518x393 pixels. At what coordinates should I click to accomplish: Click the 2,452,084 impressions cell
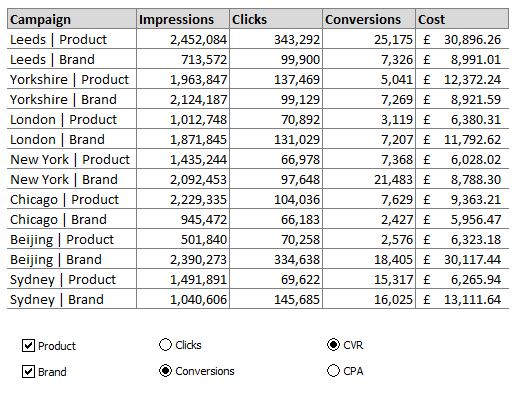(x=183, y=39)
